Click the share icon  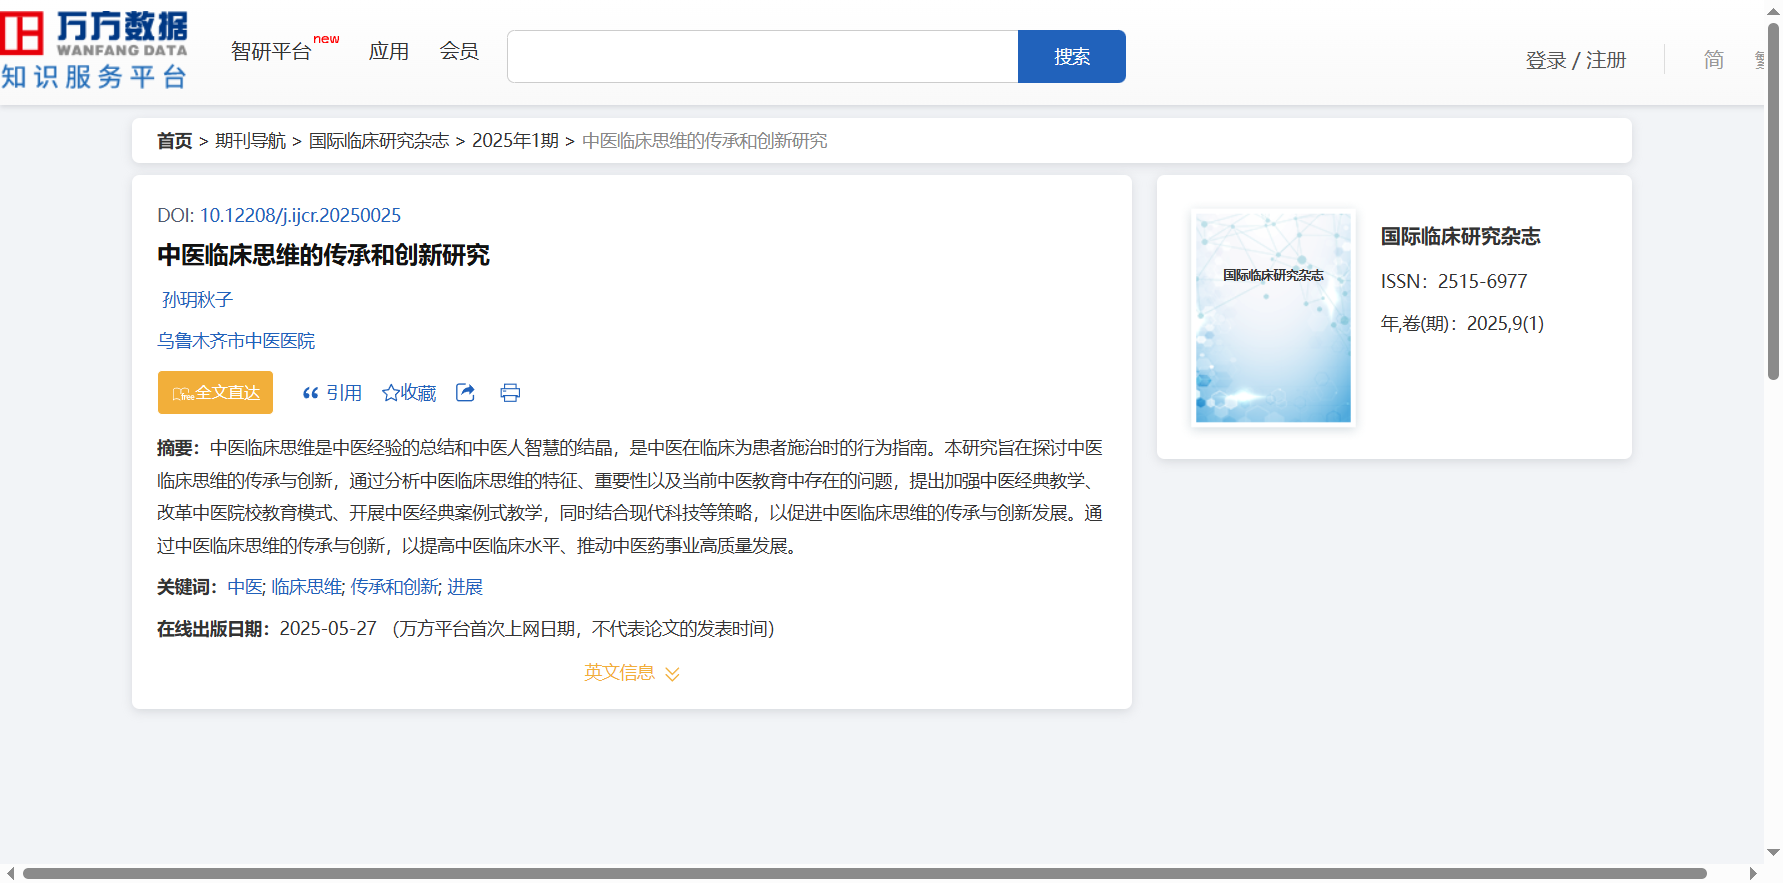point(465,393)
